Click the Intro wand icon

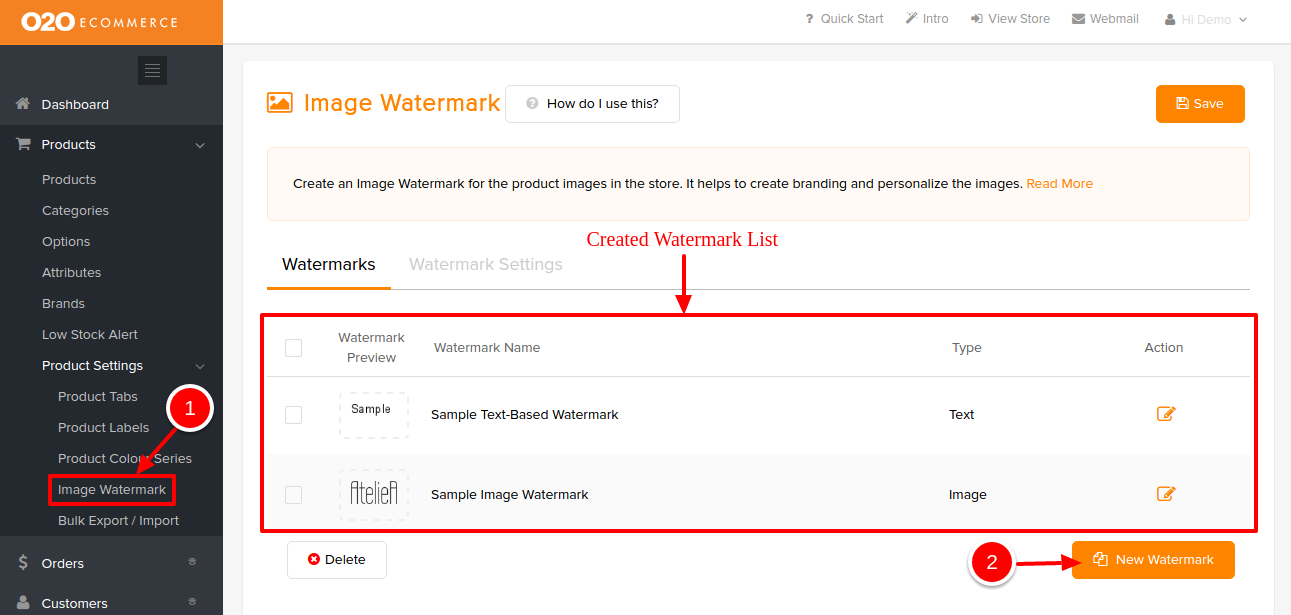point(912,18)
